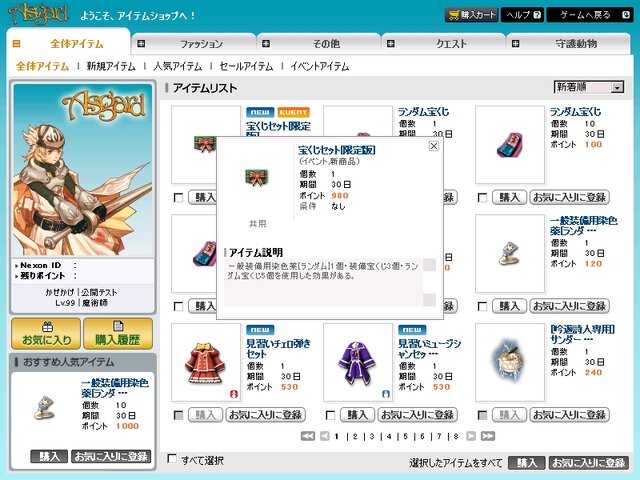The image size is (640, 480).
Task: Check the box for 見習いミュージシャンセット
Action: point(330,416)
